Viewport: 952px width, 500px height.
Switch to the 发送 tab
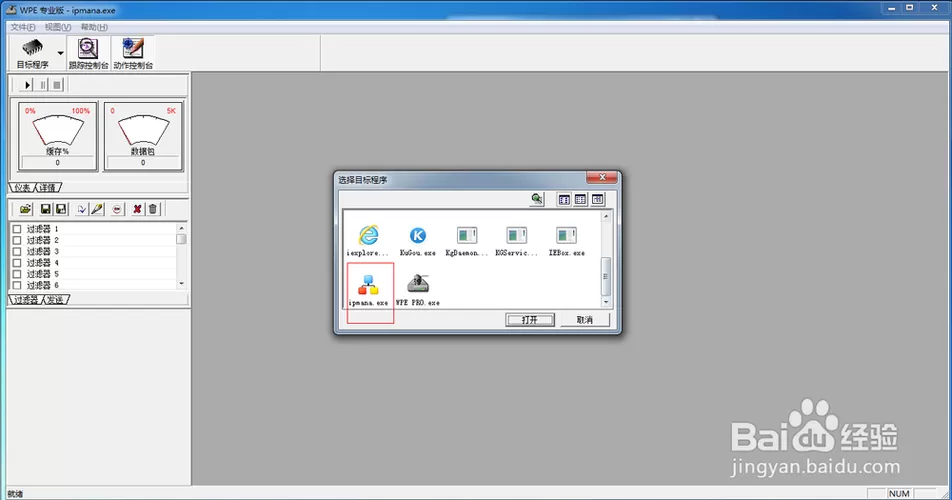pos(56,299)
